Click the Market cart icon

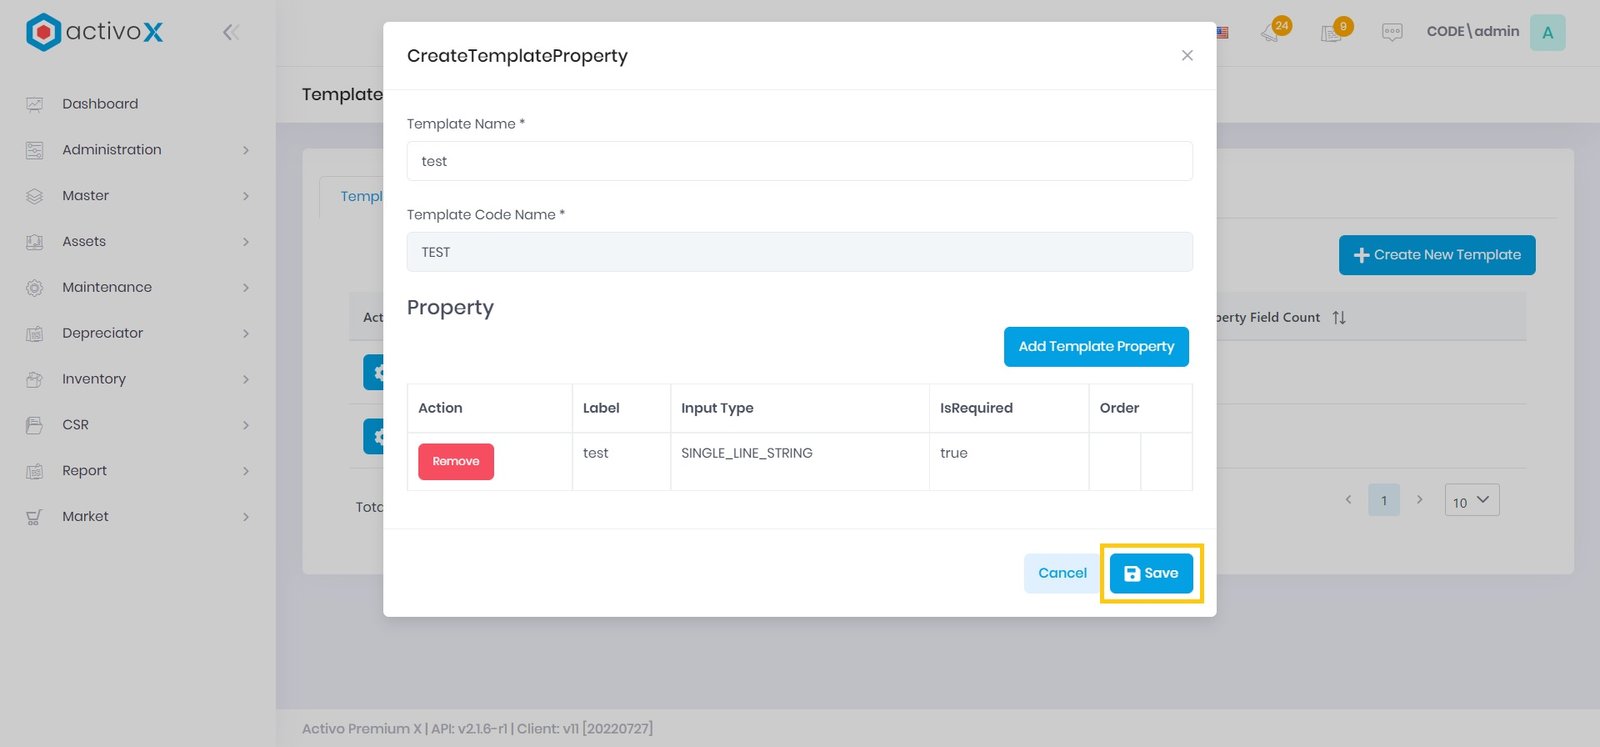point(35,517)
